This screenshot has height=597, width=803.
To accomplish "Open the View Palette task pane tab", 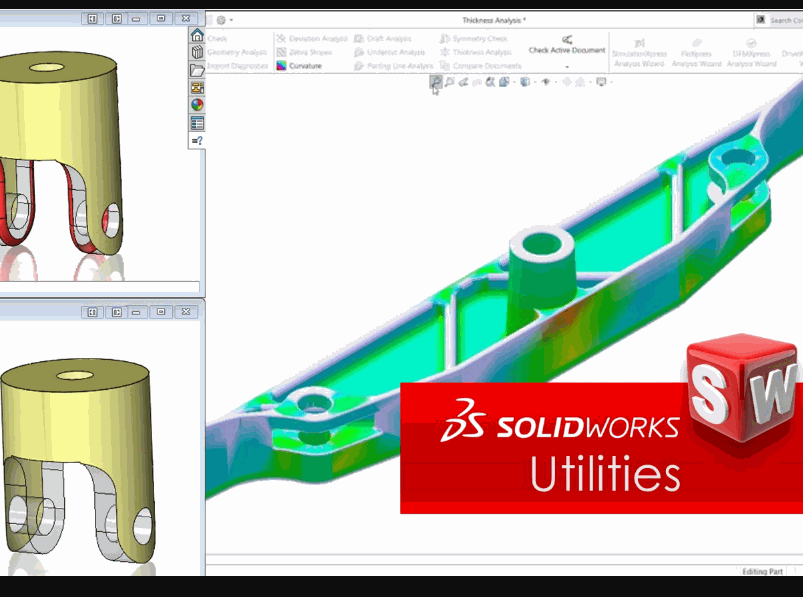I will click(x=197, y=88).
